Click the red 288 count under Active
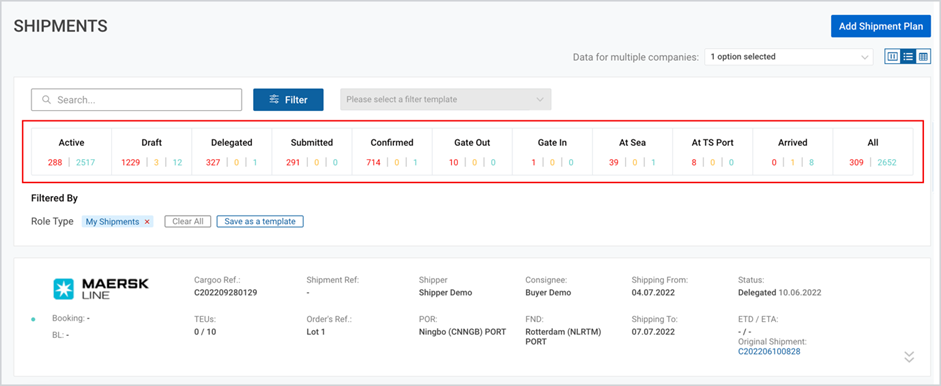This screenshot has width=941, height=386. pos(55,162)
